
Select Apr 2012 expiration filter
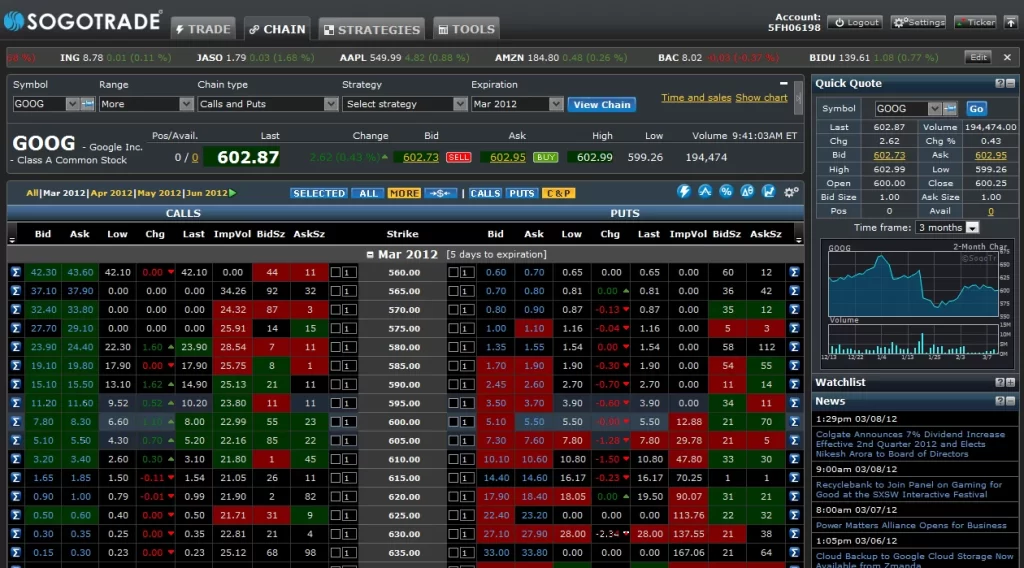click(111, 193)
